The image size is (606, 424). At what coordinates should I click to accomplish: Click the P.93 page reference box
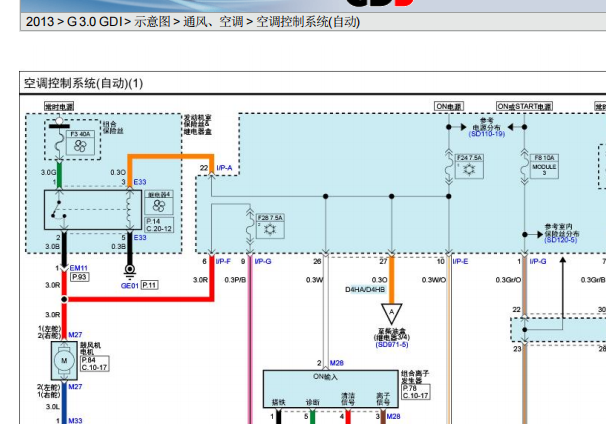[x=80, y=277]
